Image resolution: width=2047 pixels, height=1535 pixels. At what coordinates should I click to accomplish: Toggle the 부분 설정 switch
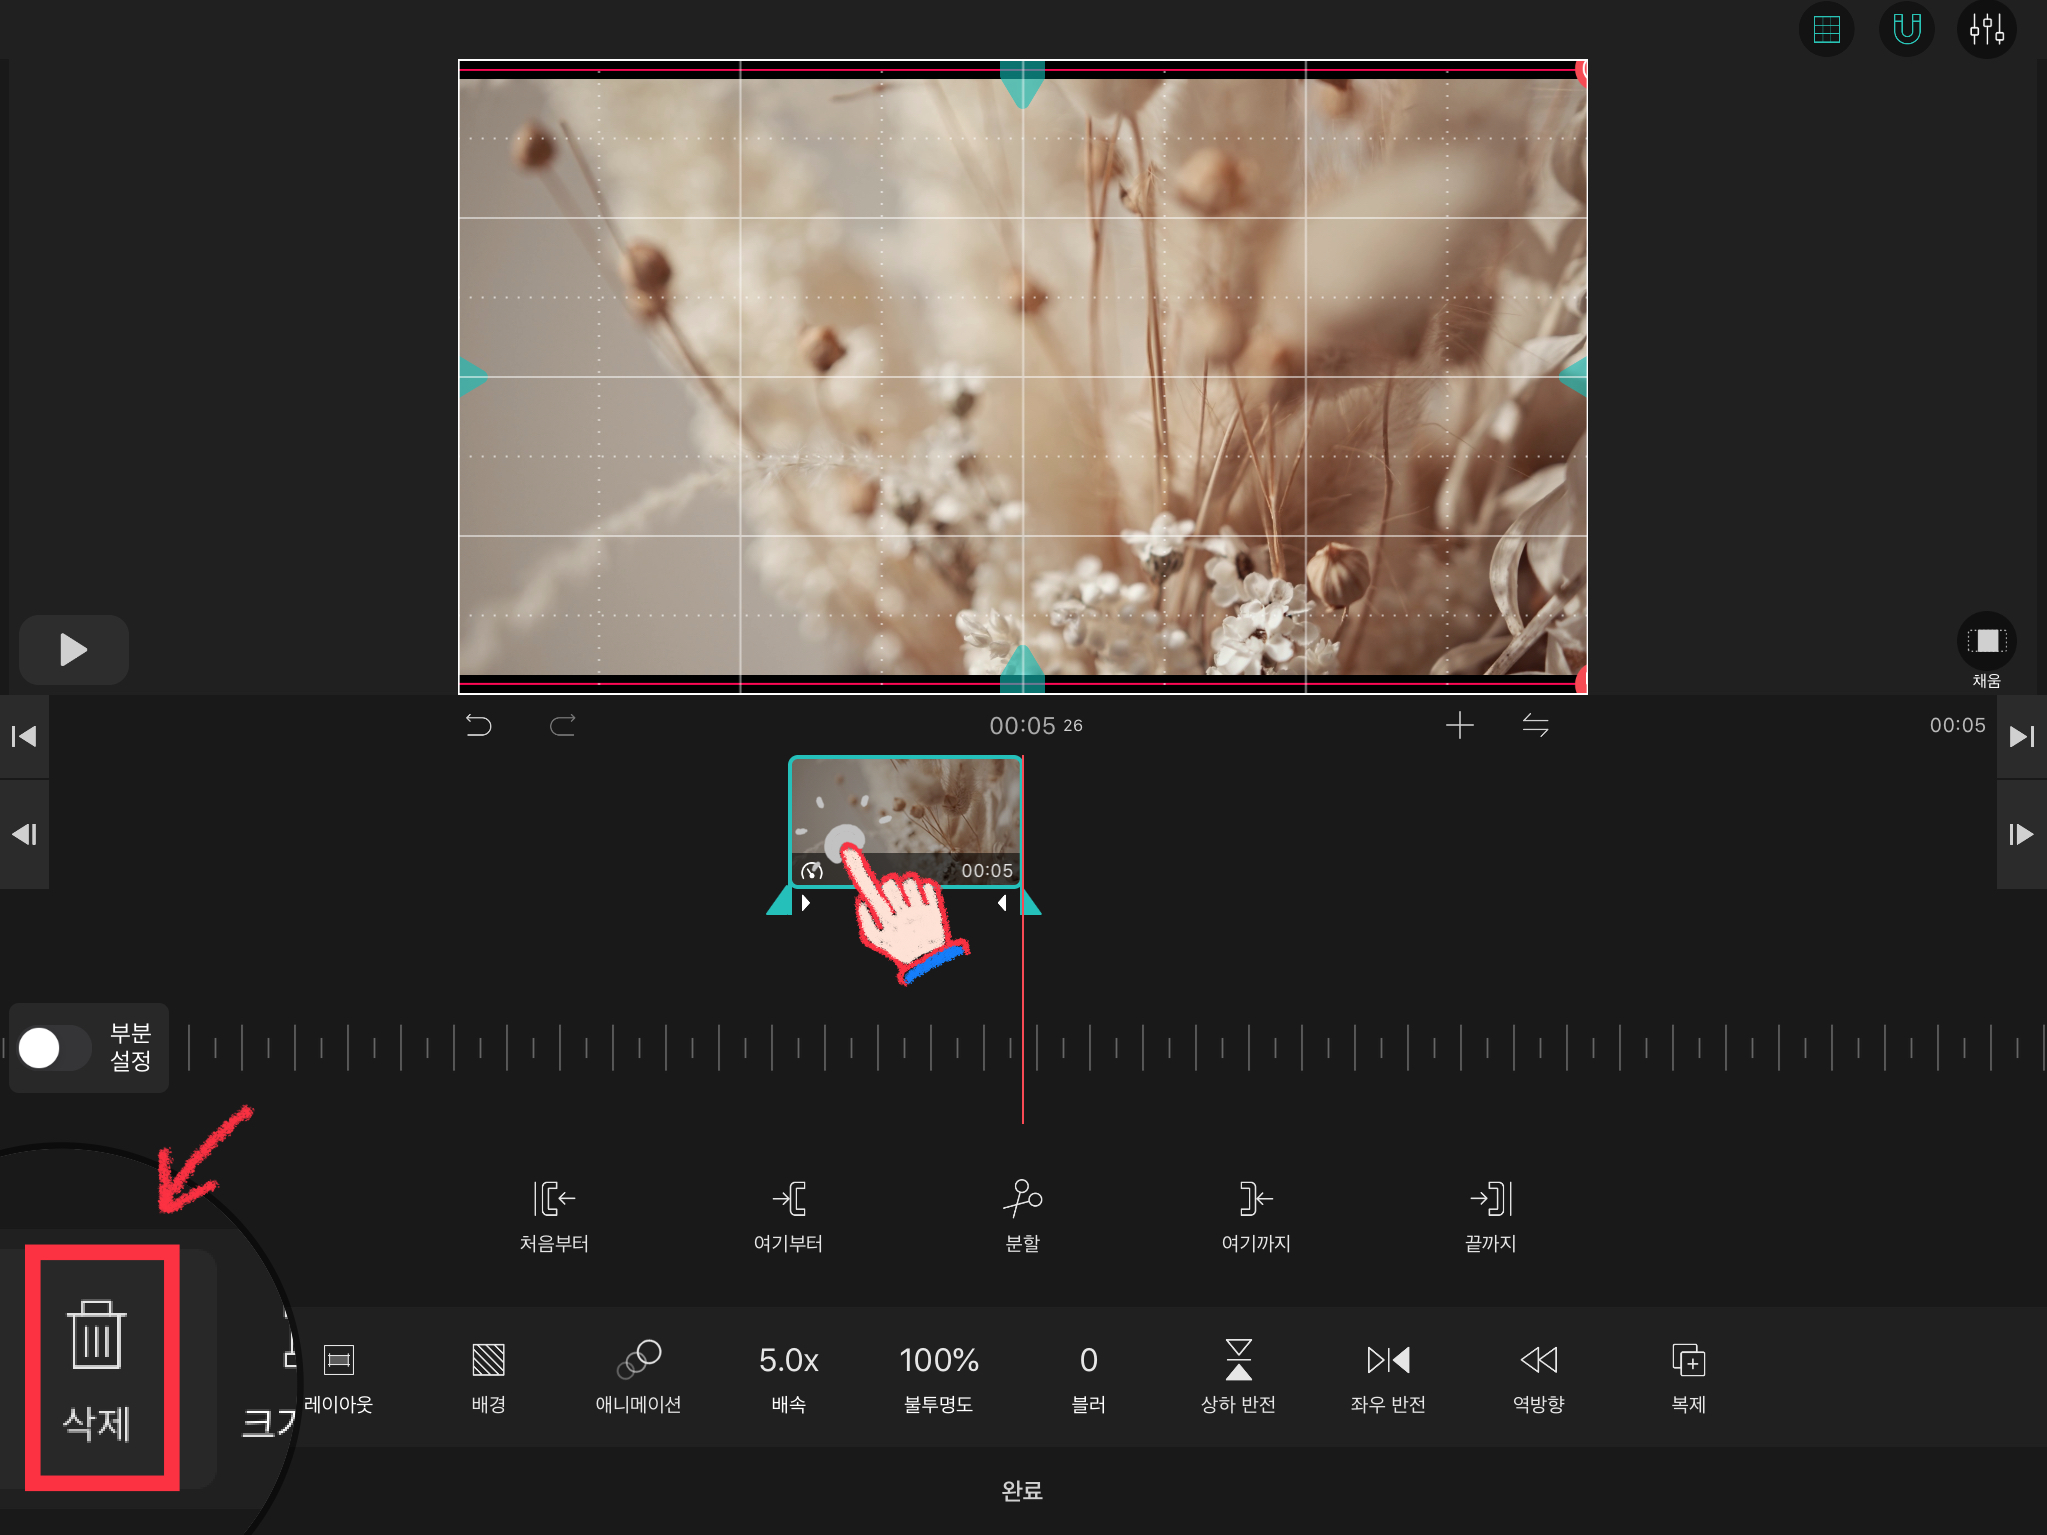(54, 1048)
